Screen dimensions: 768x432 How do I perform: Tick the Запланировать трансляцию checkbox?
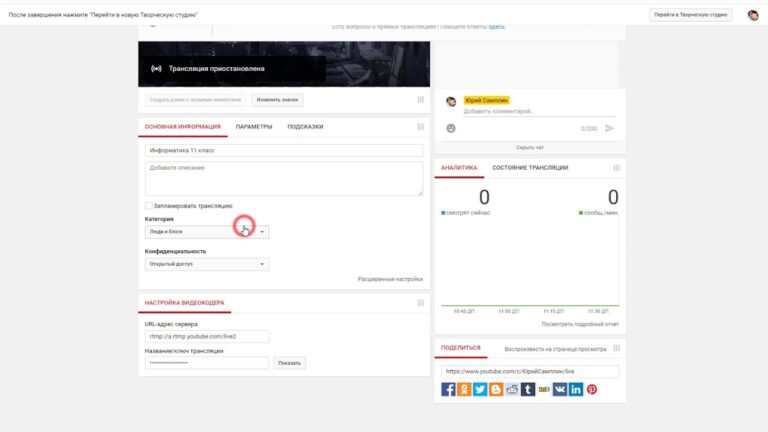pos(148,206)
